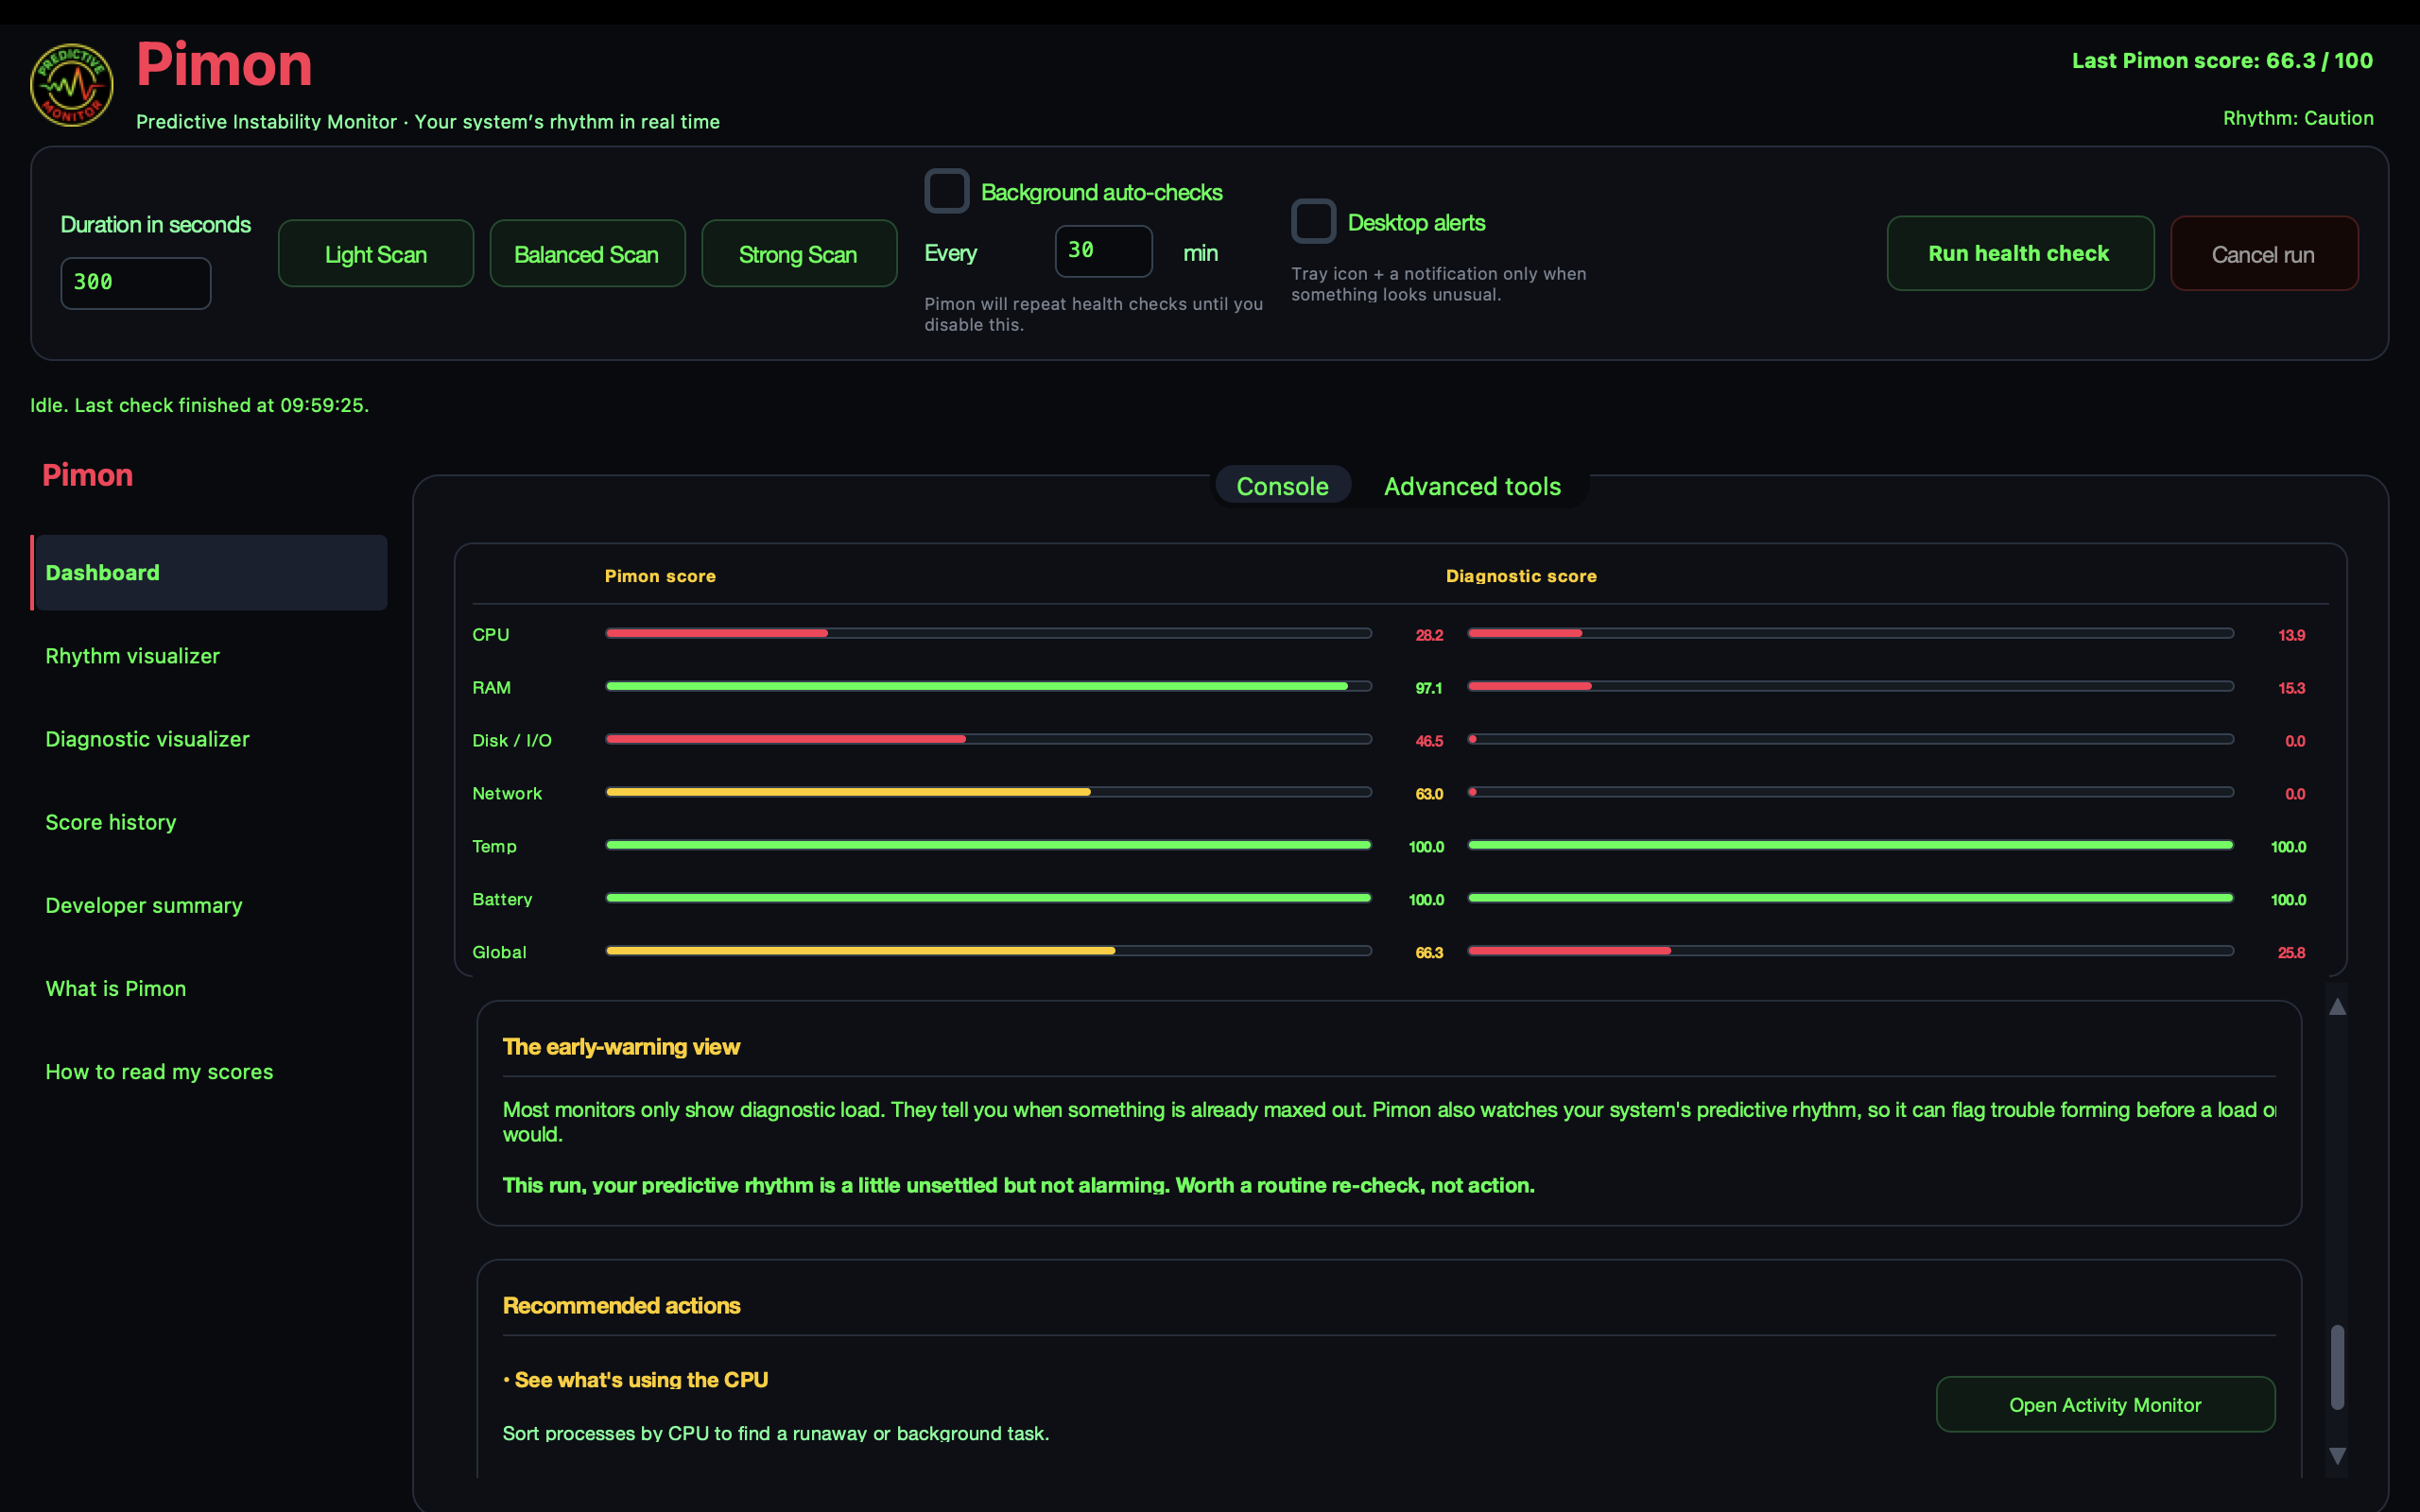Image resolution: width=2420 pixels, height=1512 pixels.
Task: Click the Network row label
Action: click(x=507, y=794)
